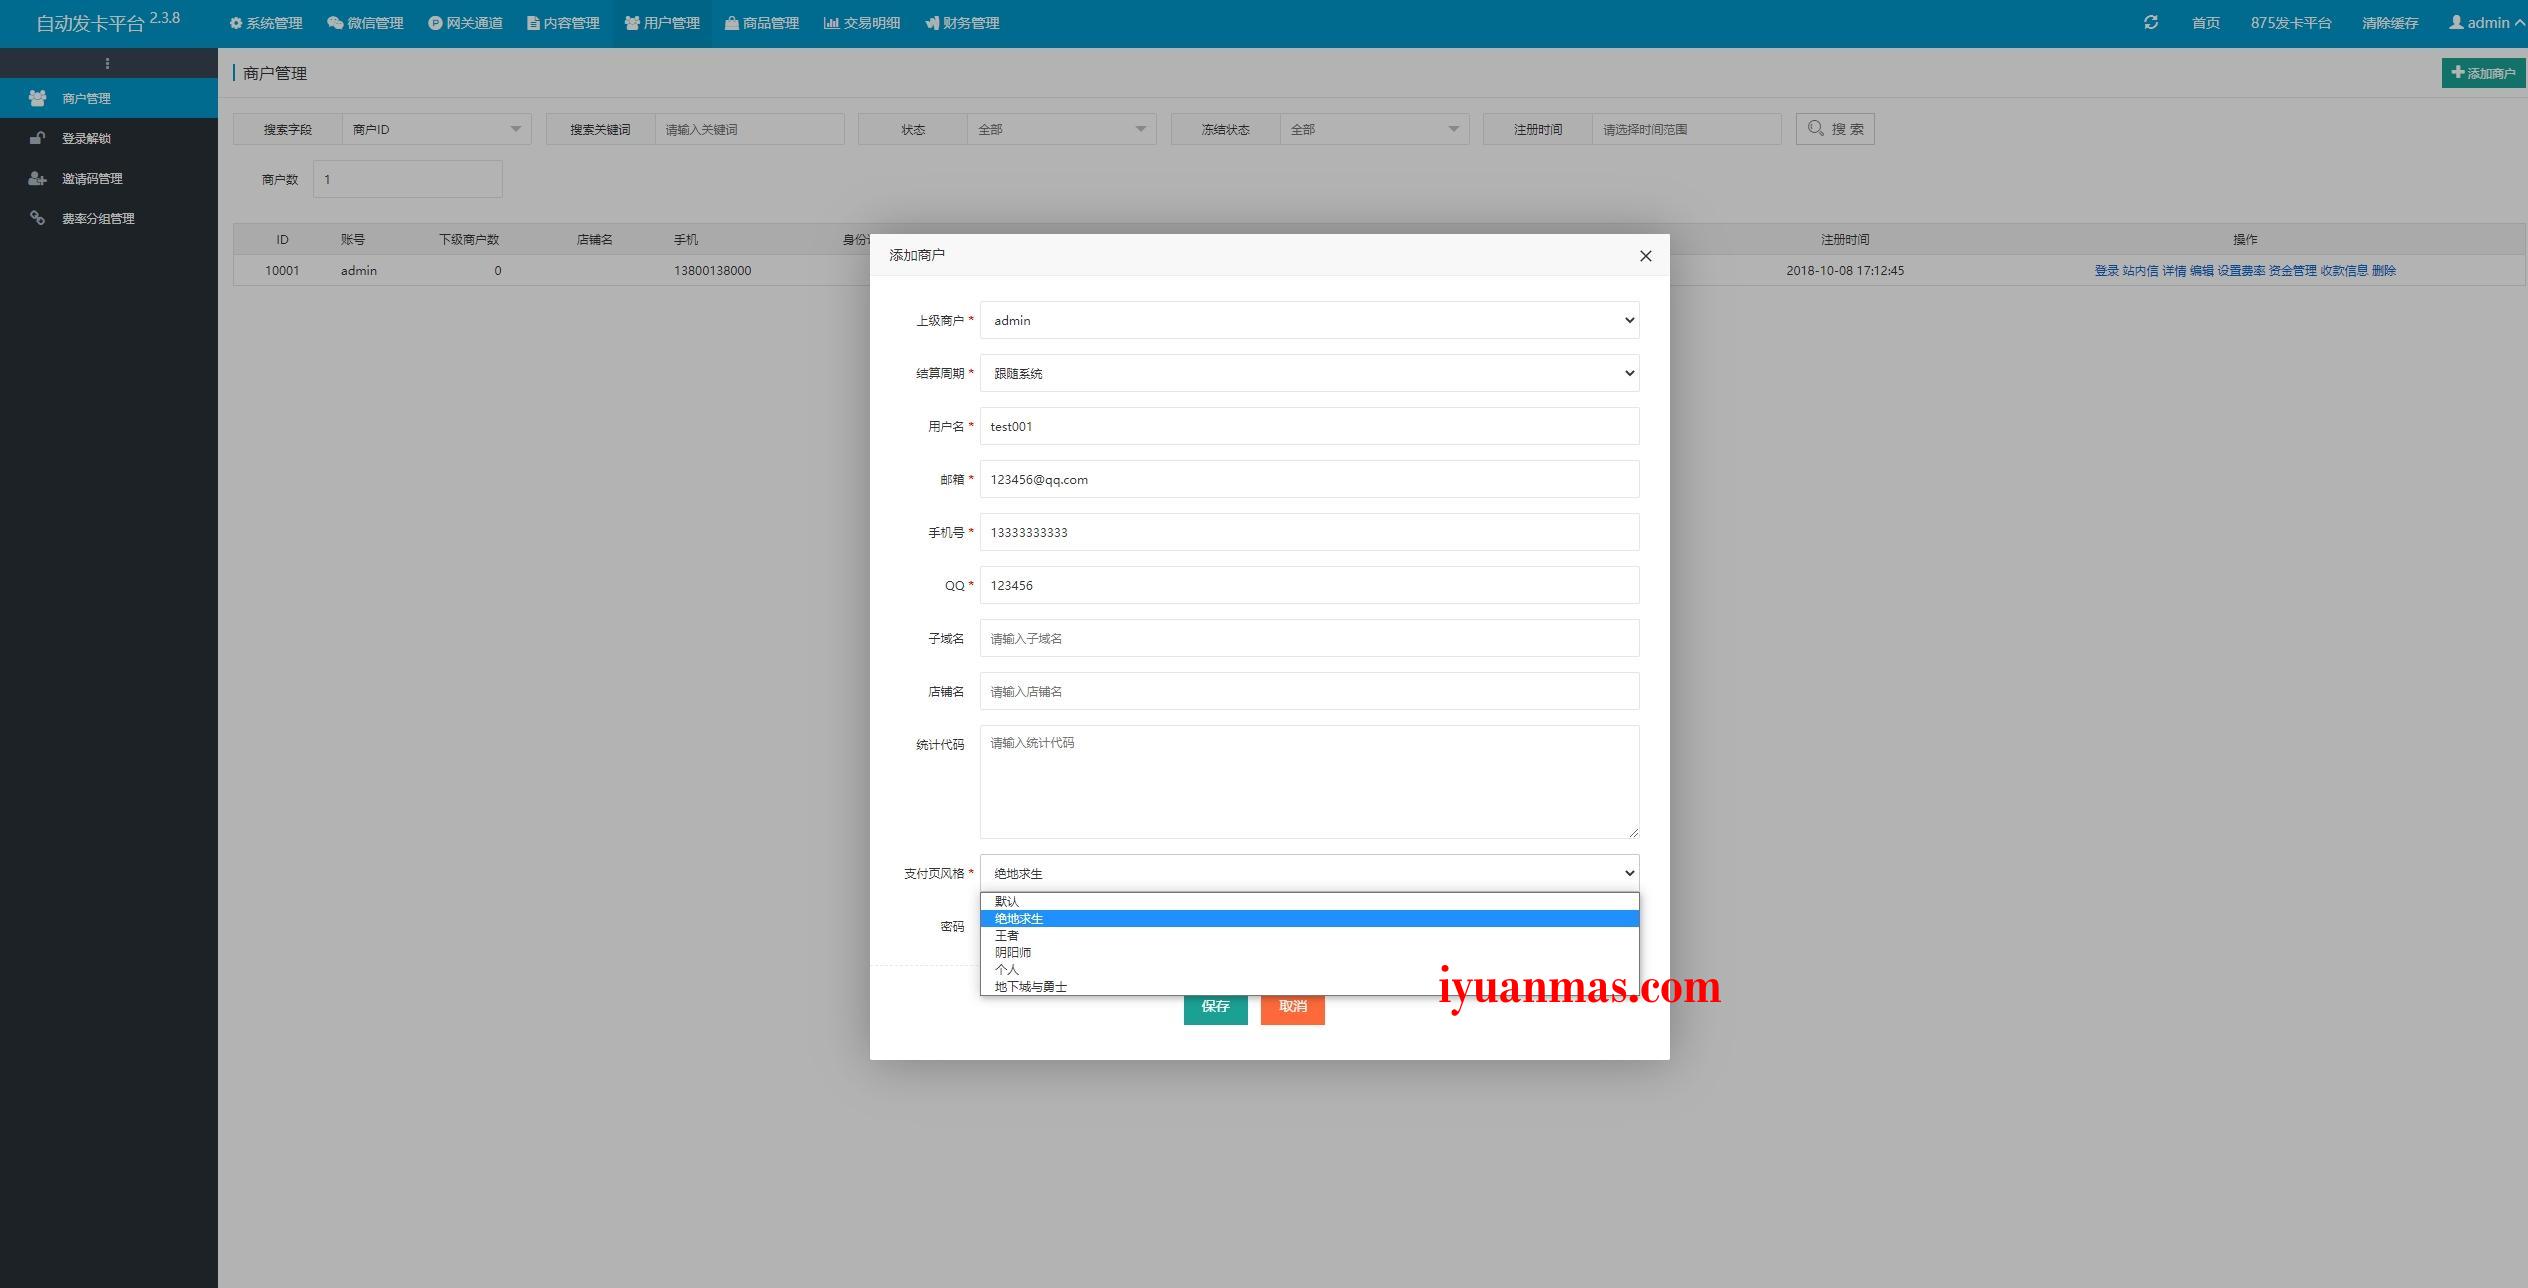
Task: Open the 系统管理 menu
Action: coord(266,23)
